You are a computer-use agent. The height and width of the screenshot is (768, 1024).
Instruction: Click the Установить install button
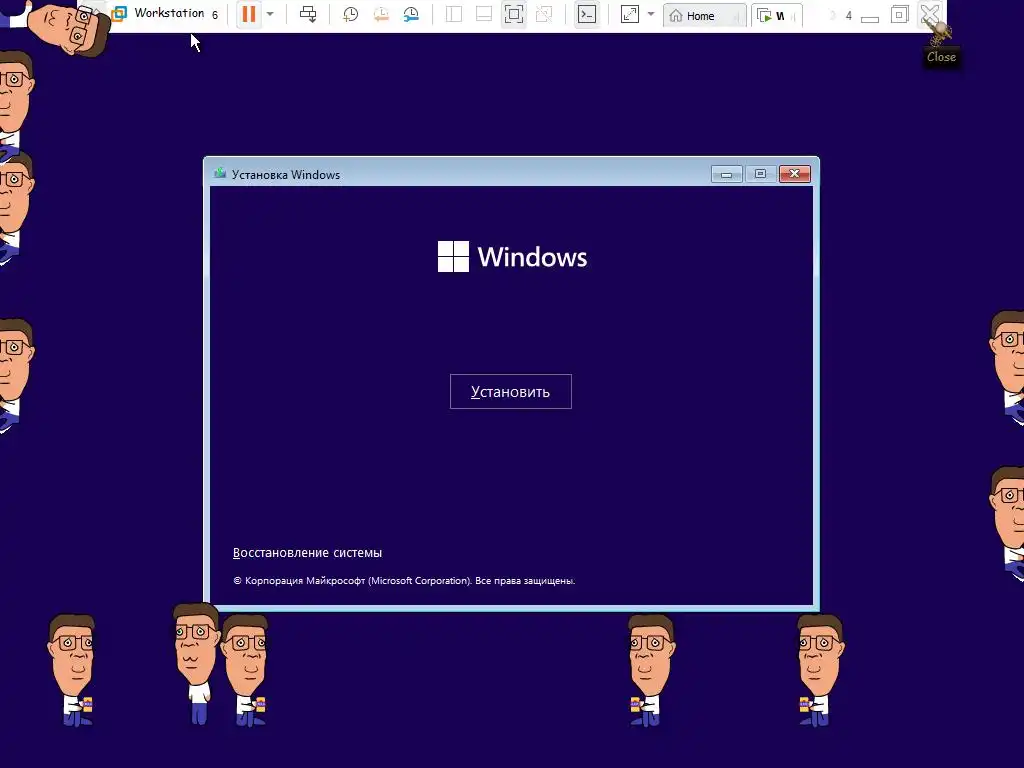coord(511,391)
